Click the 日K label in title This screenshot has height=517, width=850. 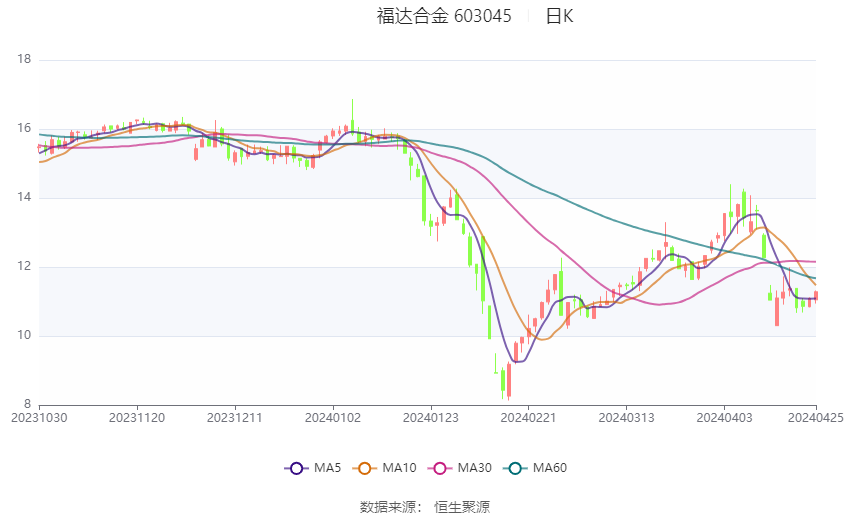coord(559,16)
